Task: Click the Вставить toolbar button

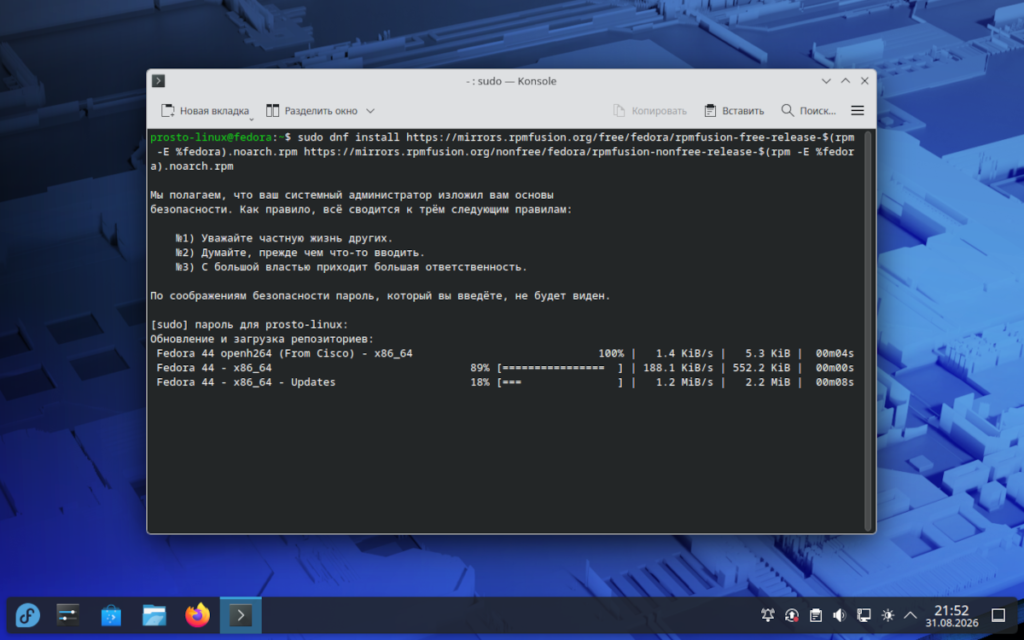Action: pyautogui.click(x=734, y=111)
